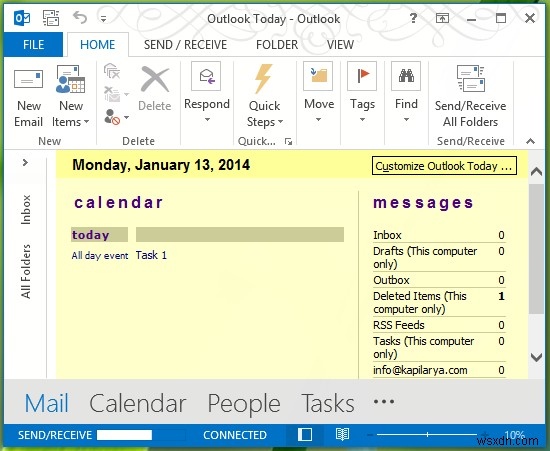Click CONNECTED status text
Viewport: 550px width, 451px height.
point(235,435)
